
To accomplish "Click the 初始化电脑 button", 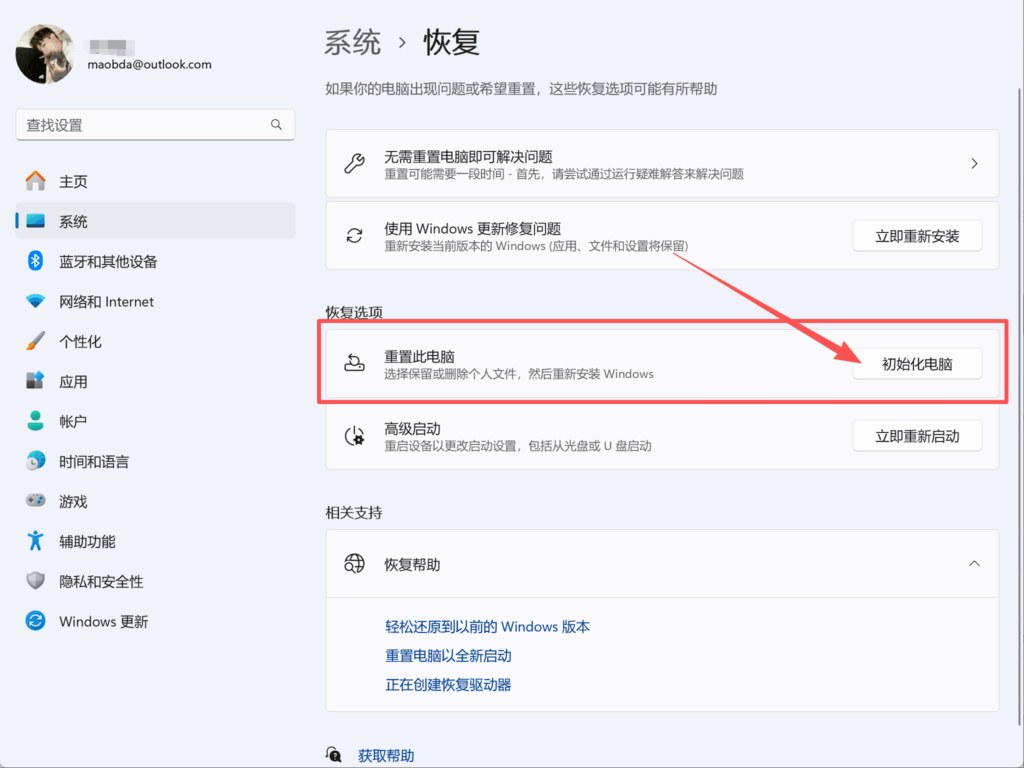I will point(916,363).
